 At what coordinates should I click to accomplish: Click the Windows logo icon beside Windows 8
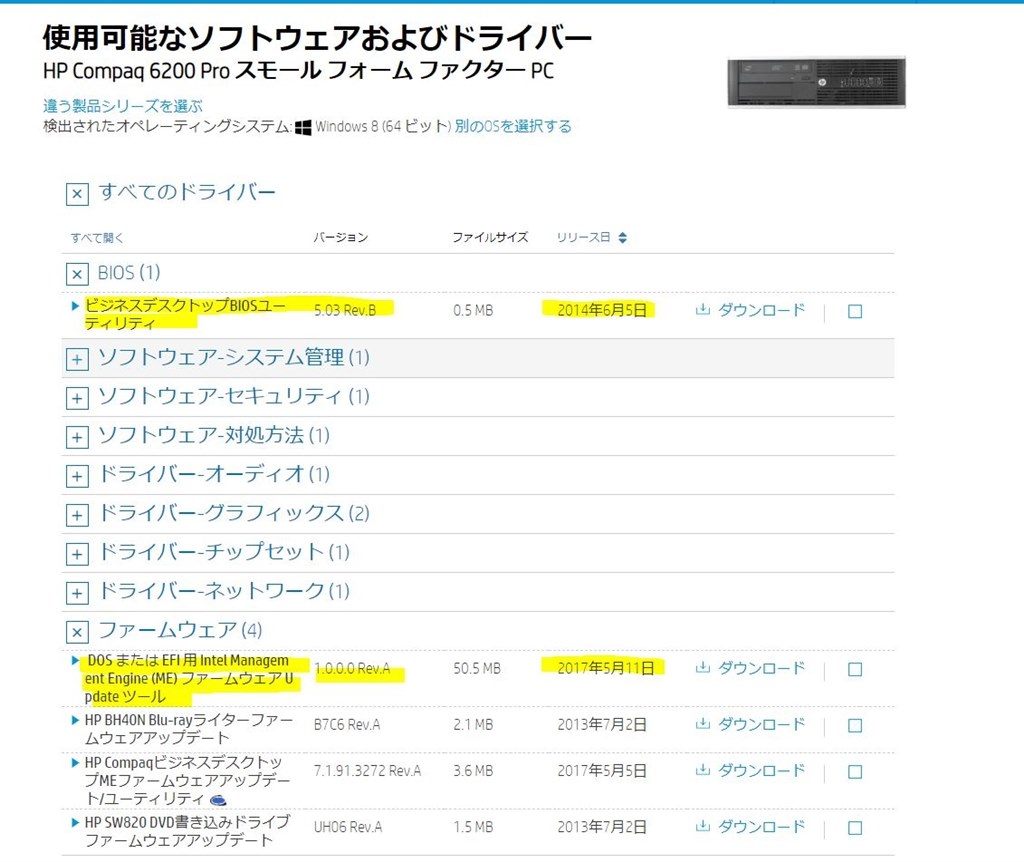click(303, 127)
